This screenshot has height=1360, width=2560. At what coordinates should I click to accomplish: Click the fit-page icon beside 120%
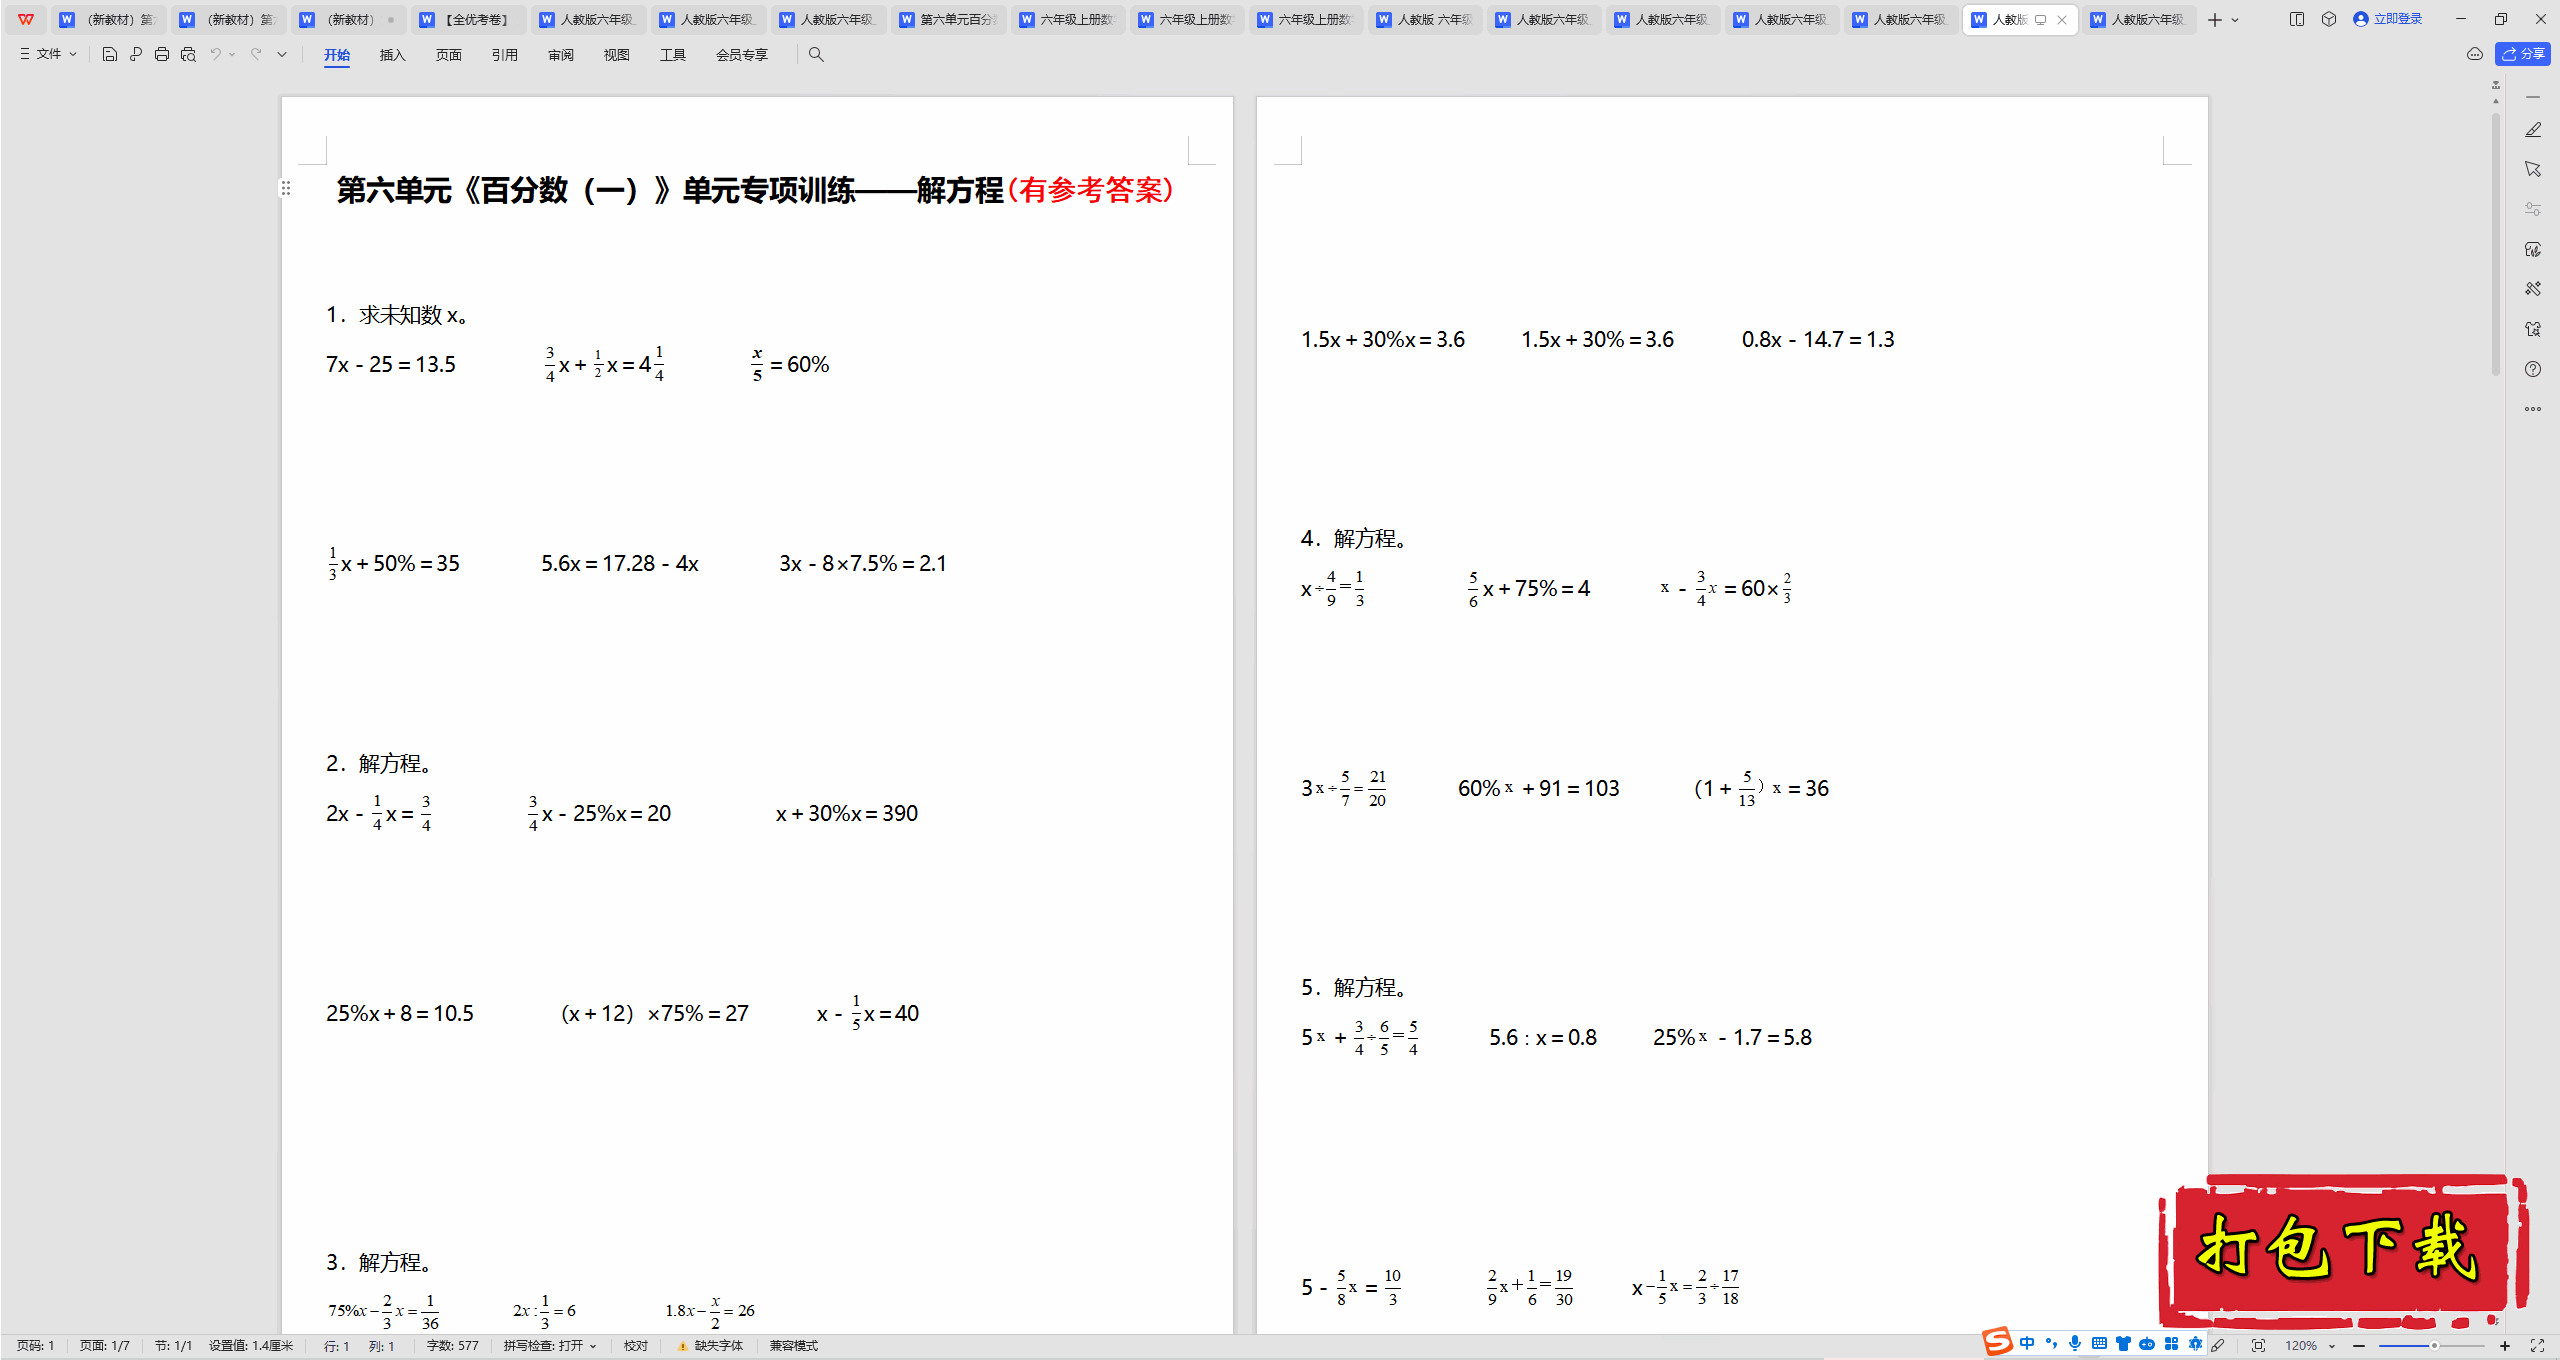tap(2258, 1346)
